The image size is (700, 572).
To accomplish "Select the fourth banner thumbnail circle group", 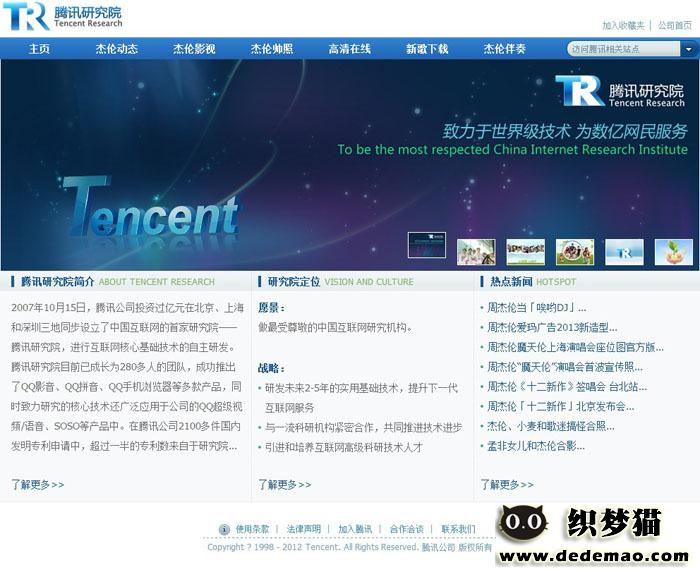I will [x=575, y=252].
